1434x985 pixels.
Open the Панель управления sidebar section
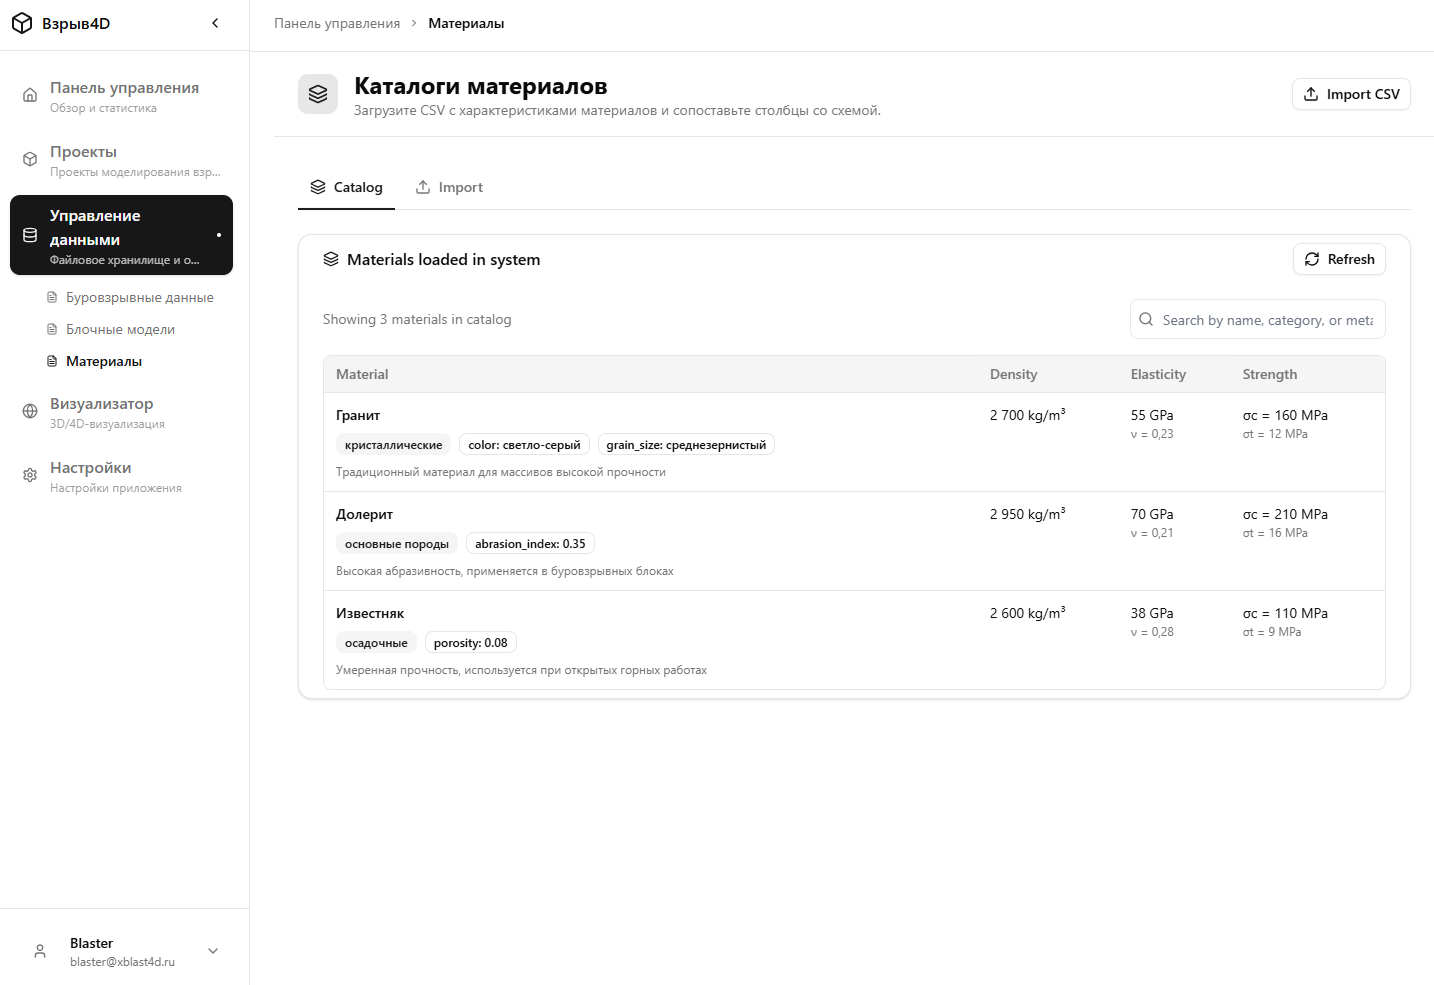tap(121, 96)
